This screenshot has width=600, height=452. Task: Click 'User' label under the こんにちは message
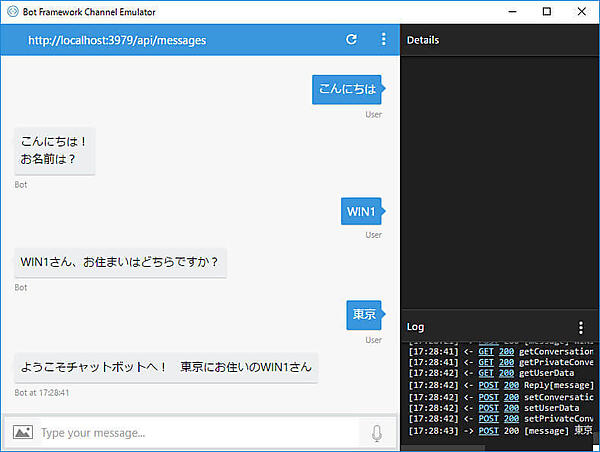[373, 114]
